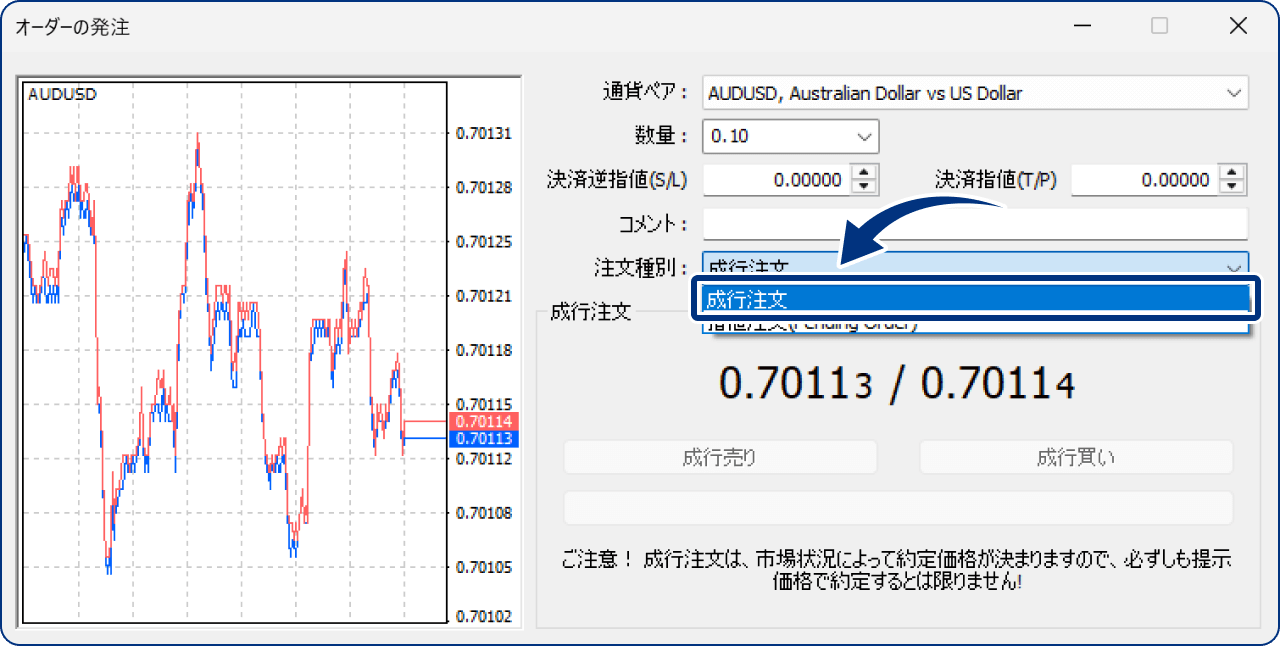Click the 決済逆指値(S/L) value field
The width and height of the screenshot is (1280, 646).
776,180
